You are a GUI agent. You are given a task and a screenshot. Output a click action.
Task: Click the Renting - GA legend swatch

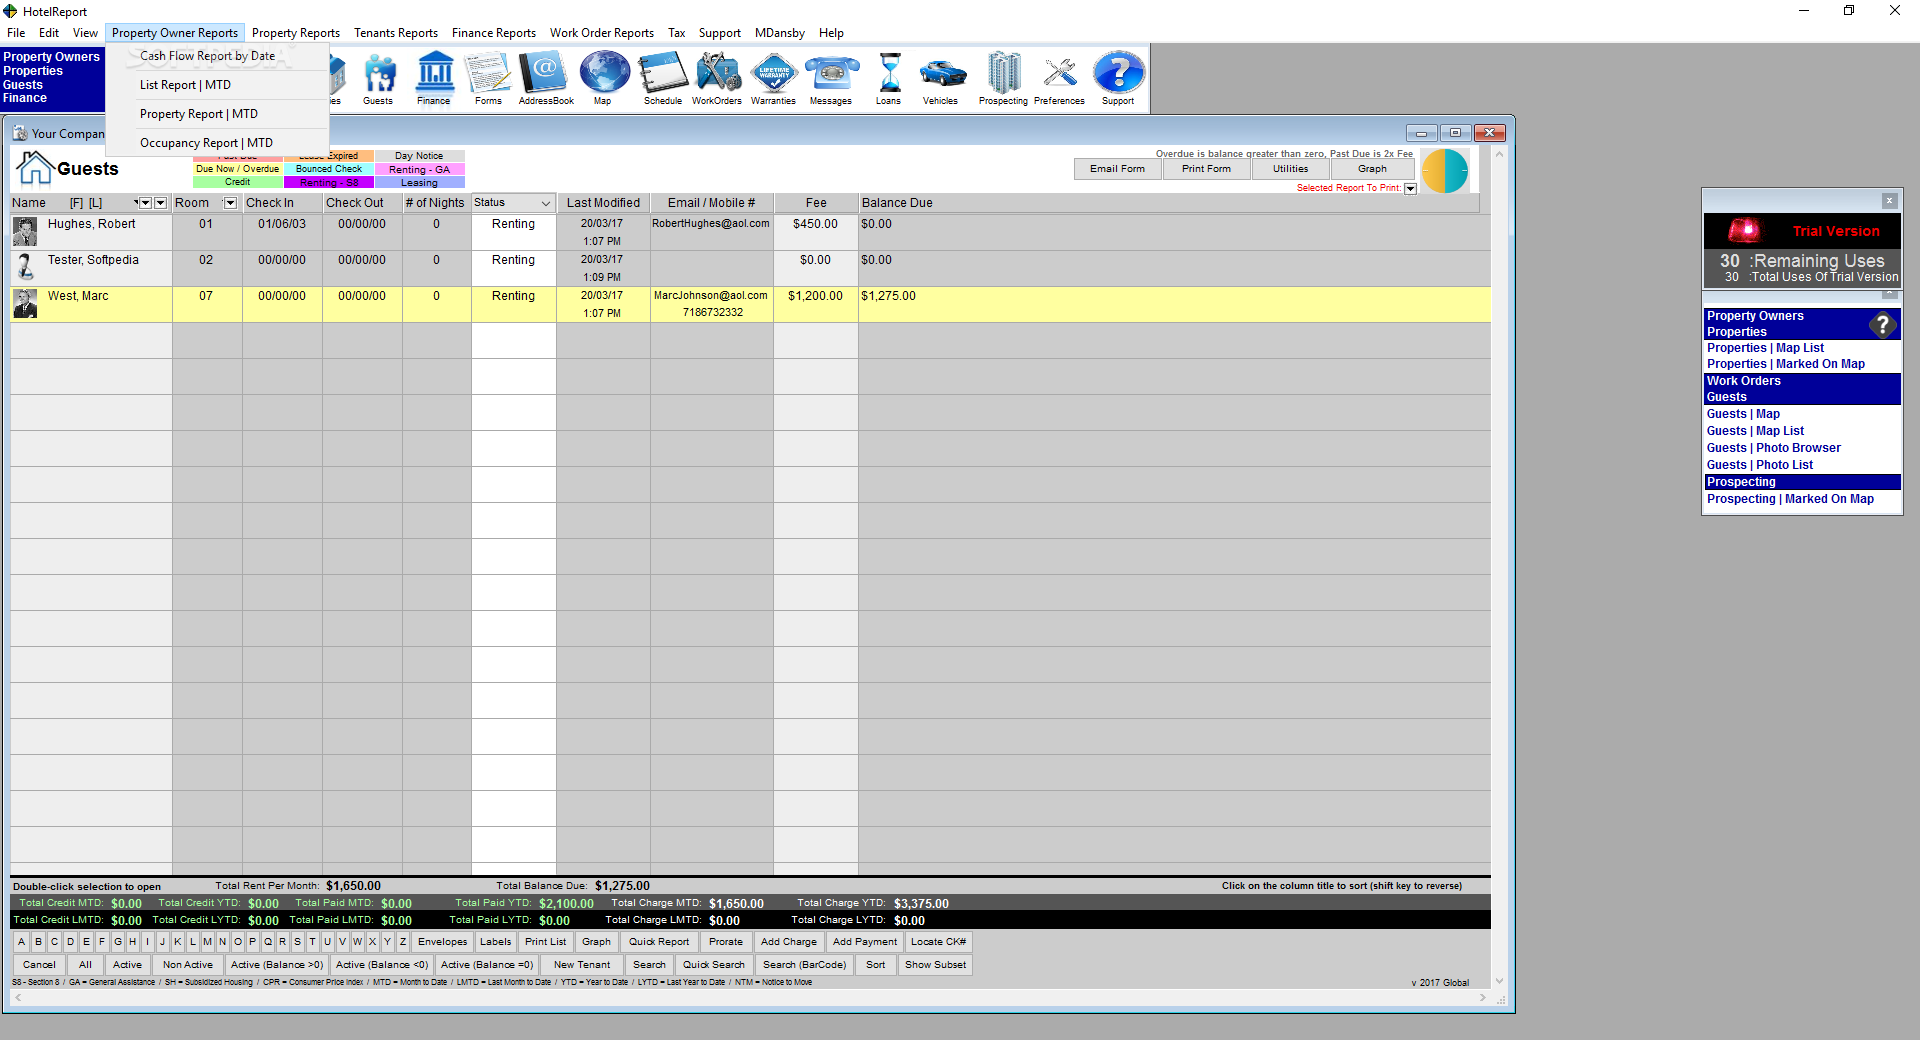pyautogui.click(x=420, y=170)
